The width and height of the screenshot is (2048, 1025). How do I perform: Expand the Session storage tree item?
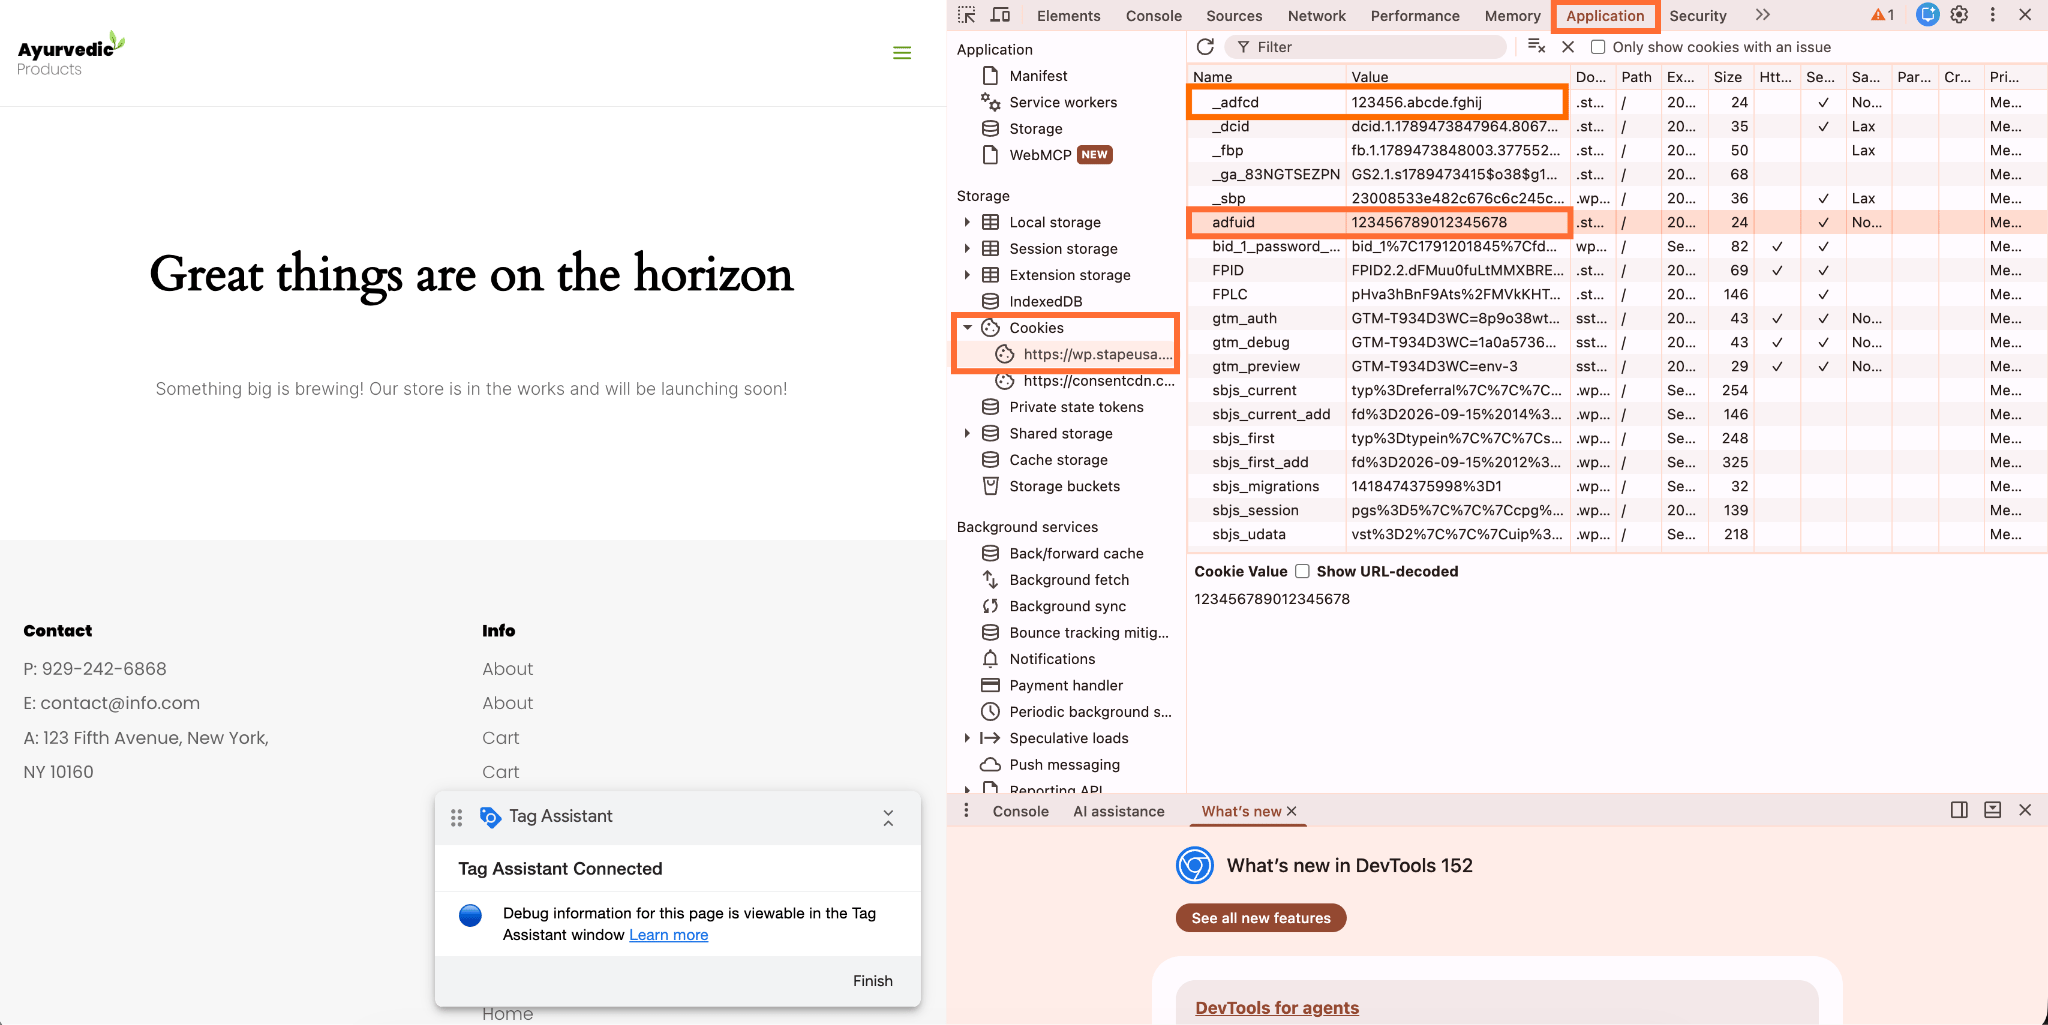967,248
